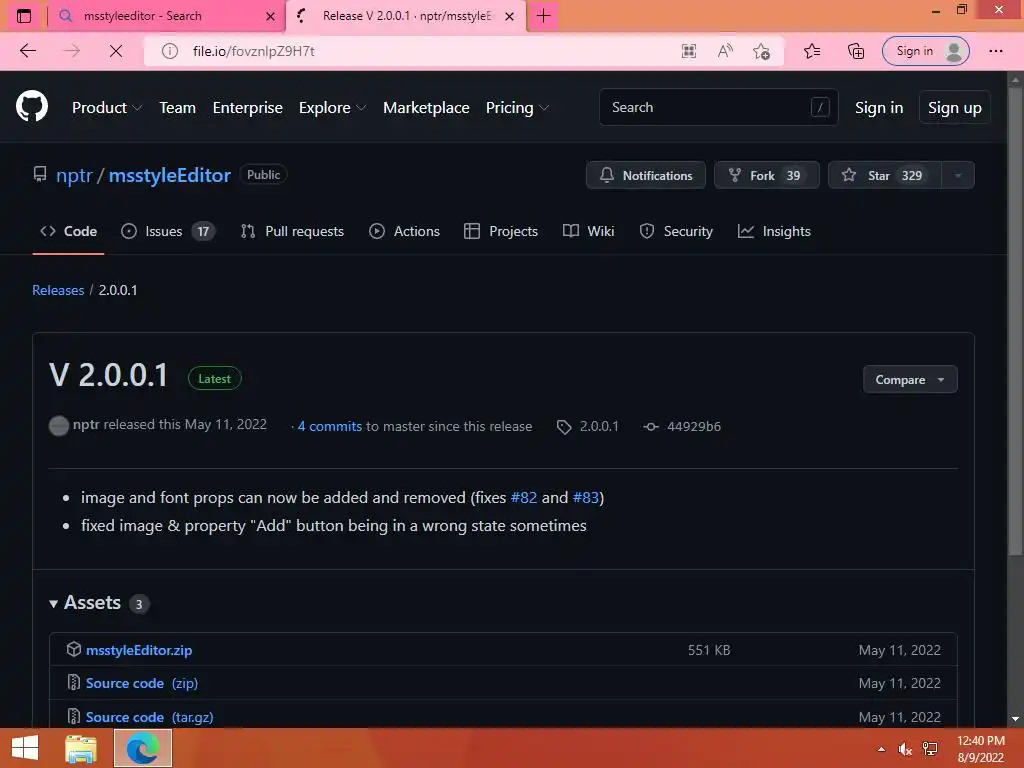The width and height of the screenshot is (1024, 768).
Task: Star the msstyleEditor repository
Action: point(885,175)
